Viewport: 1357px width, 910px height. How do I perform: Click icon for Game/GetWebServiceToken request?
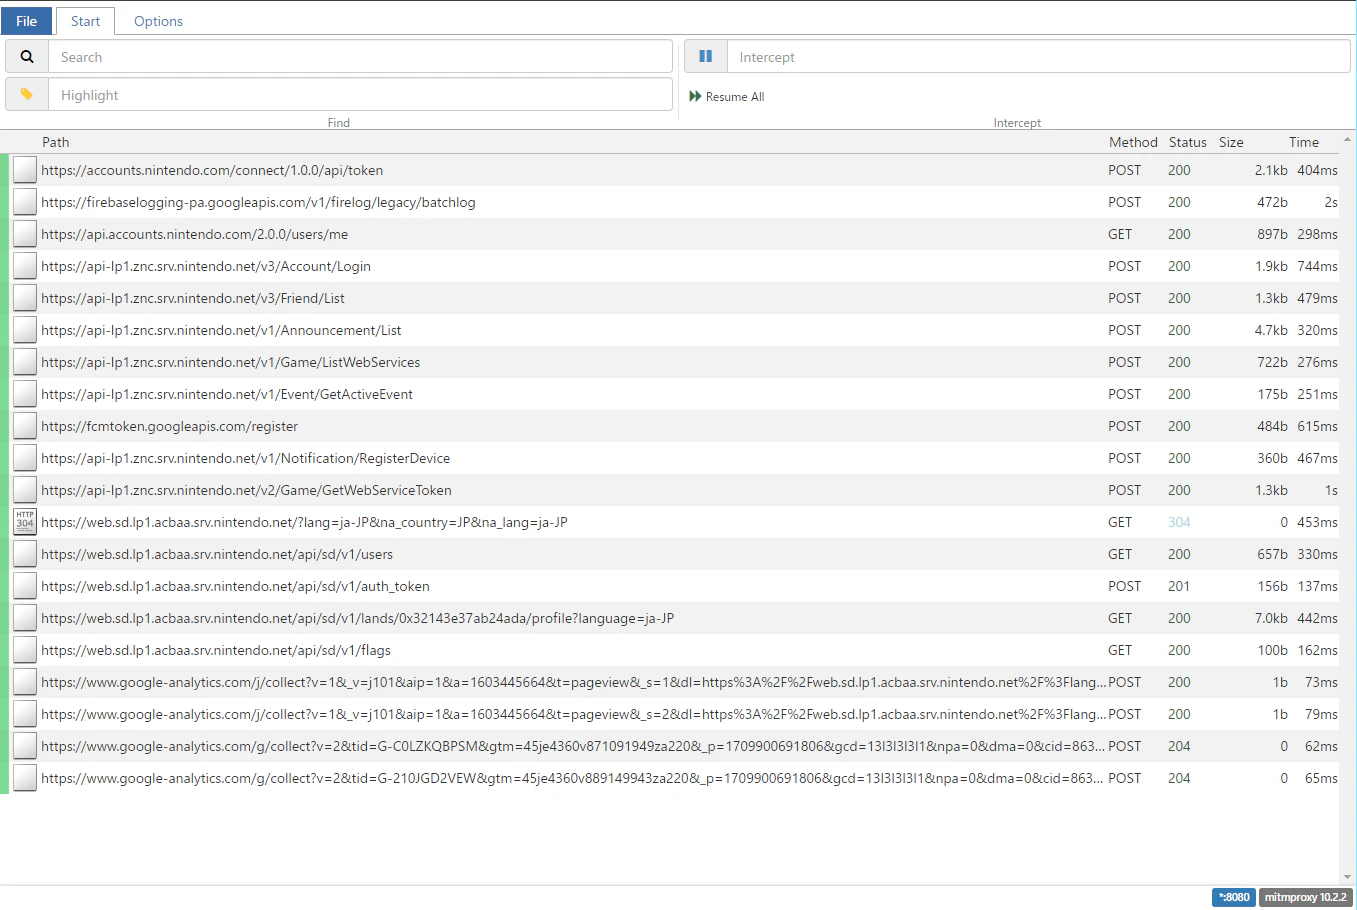(x=25, y=490)
